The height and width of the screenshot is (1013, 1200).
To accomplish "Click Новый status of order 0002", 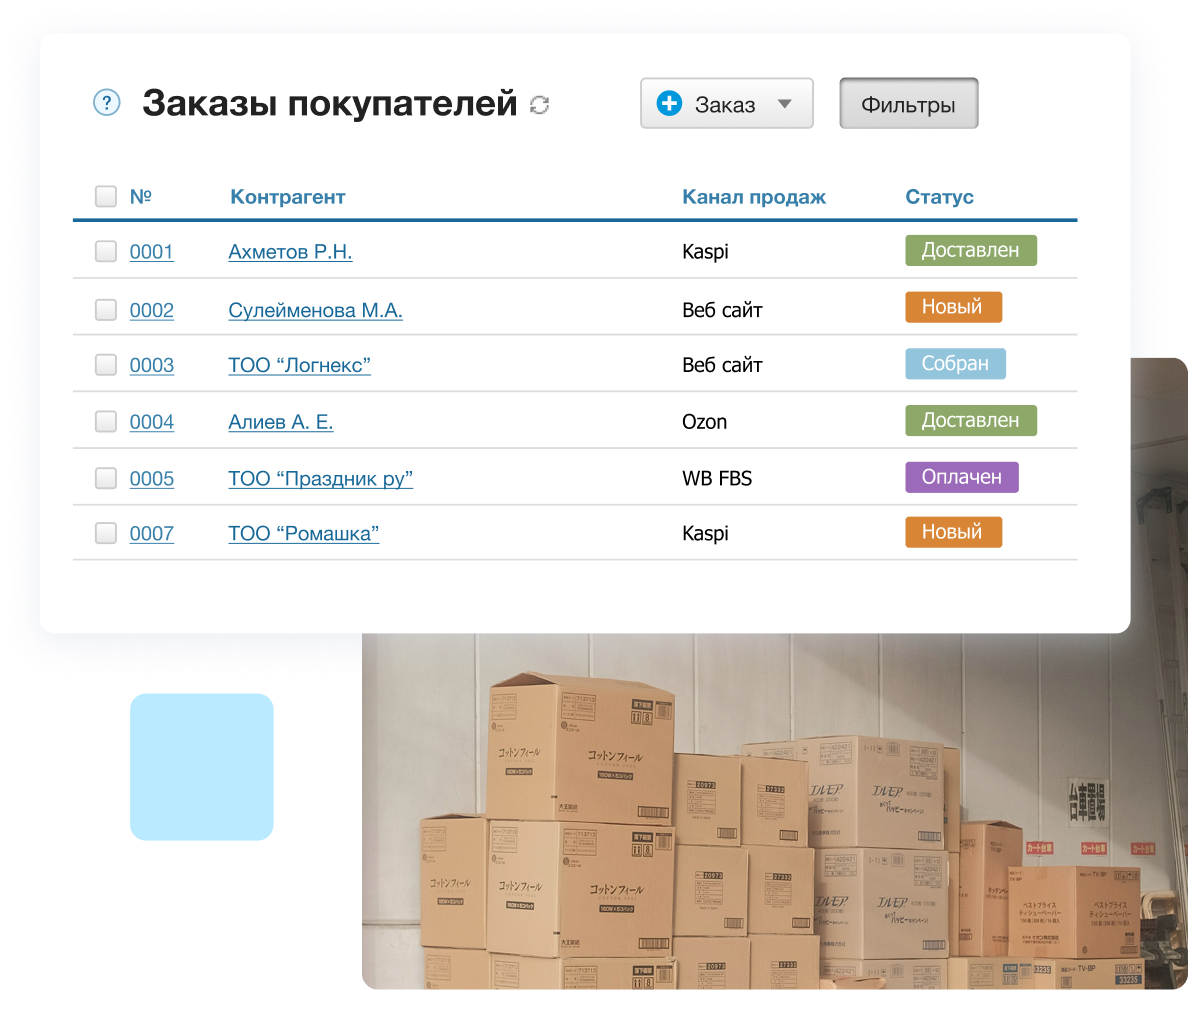I will pos(953,307).
